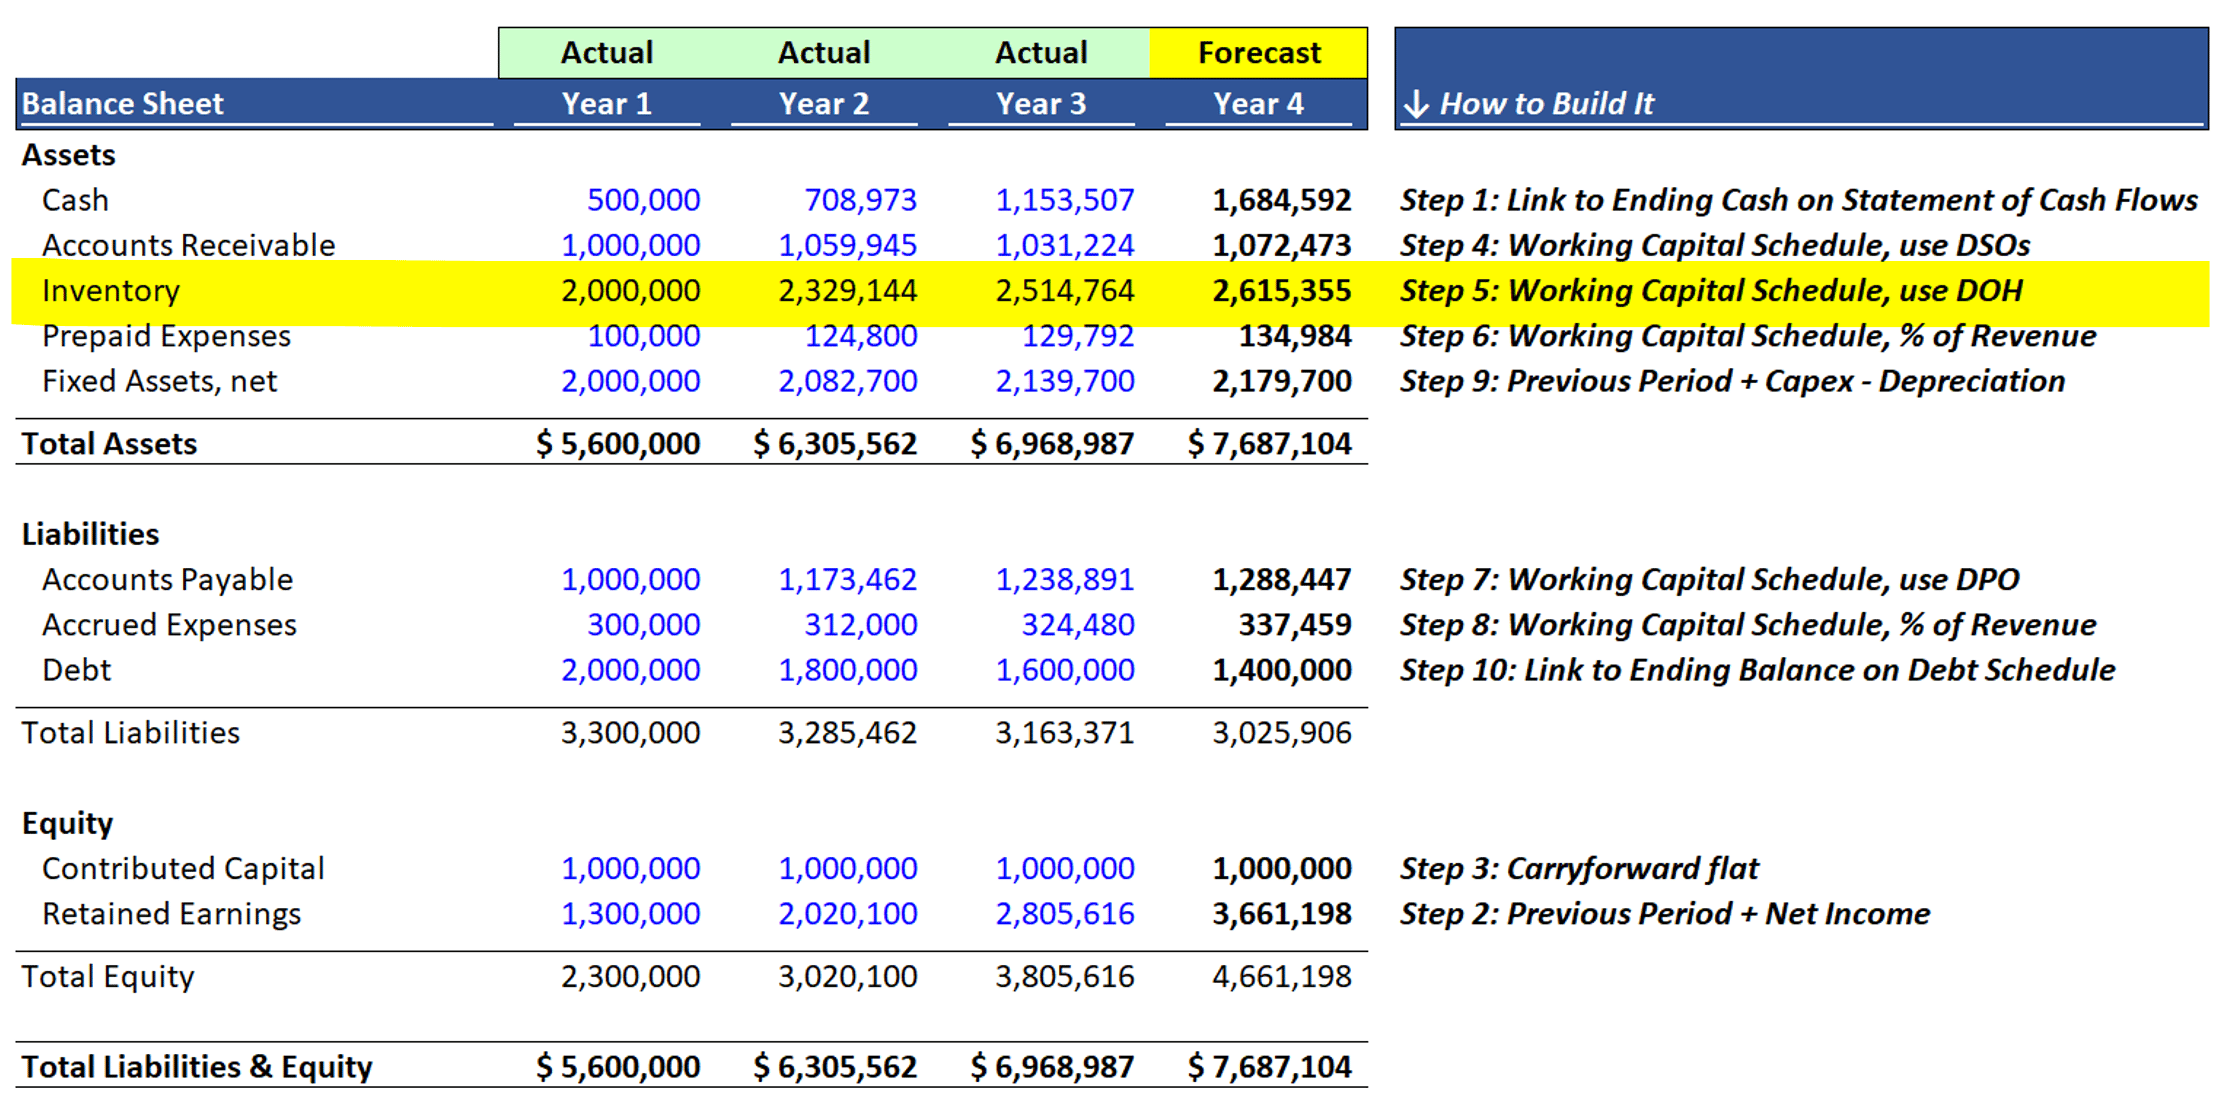Click Step 1 Link to Ending Cash note
This screenshot has height=1105, width=2231.
[1798, 200]
